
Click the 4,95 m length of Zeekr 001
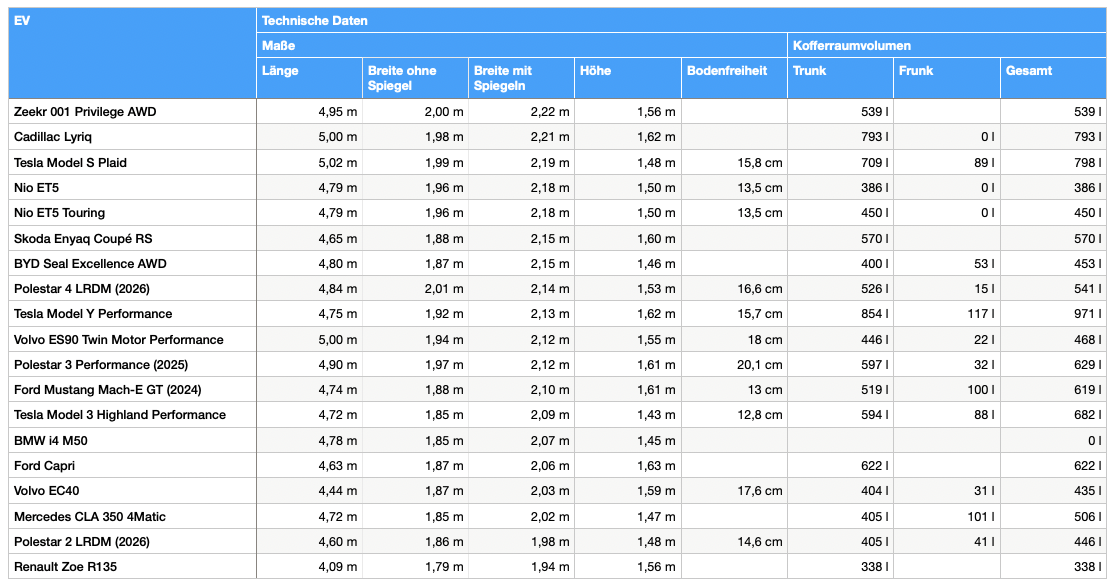pos(338,112)
